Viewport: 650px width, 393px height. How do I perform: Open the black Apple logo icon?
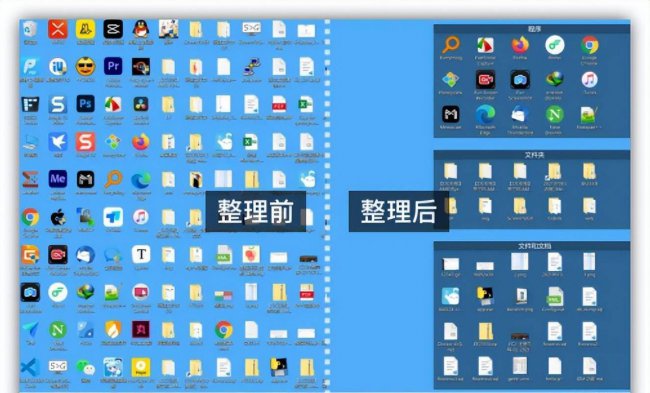[x=58, y=218]
